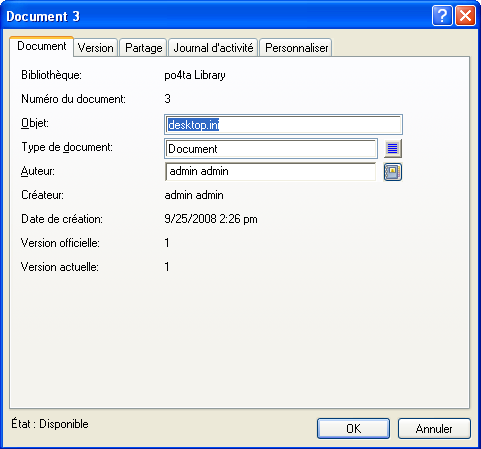Go to the Journal d'activité tab

[x=213, y=48]
